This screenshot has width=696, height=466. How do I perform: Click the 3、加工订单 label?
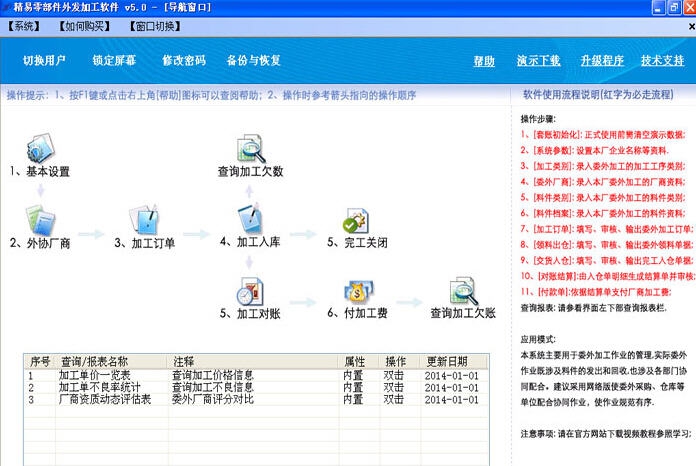145,243
